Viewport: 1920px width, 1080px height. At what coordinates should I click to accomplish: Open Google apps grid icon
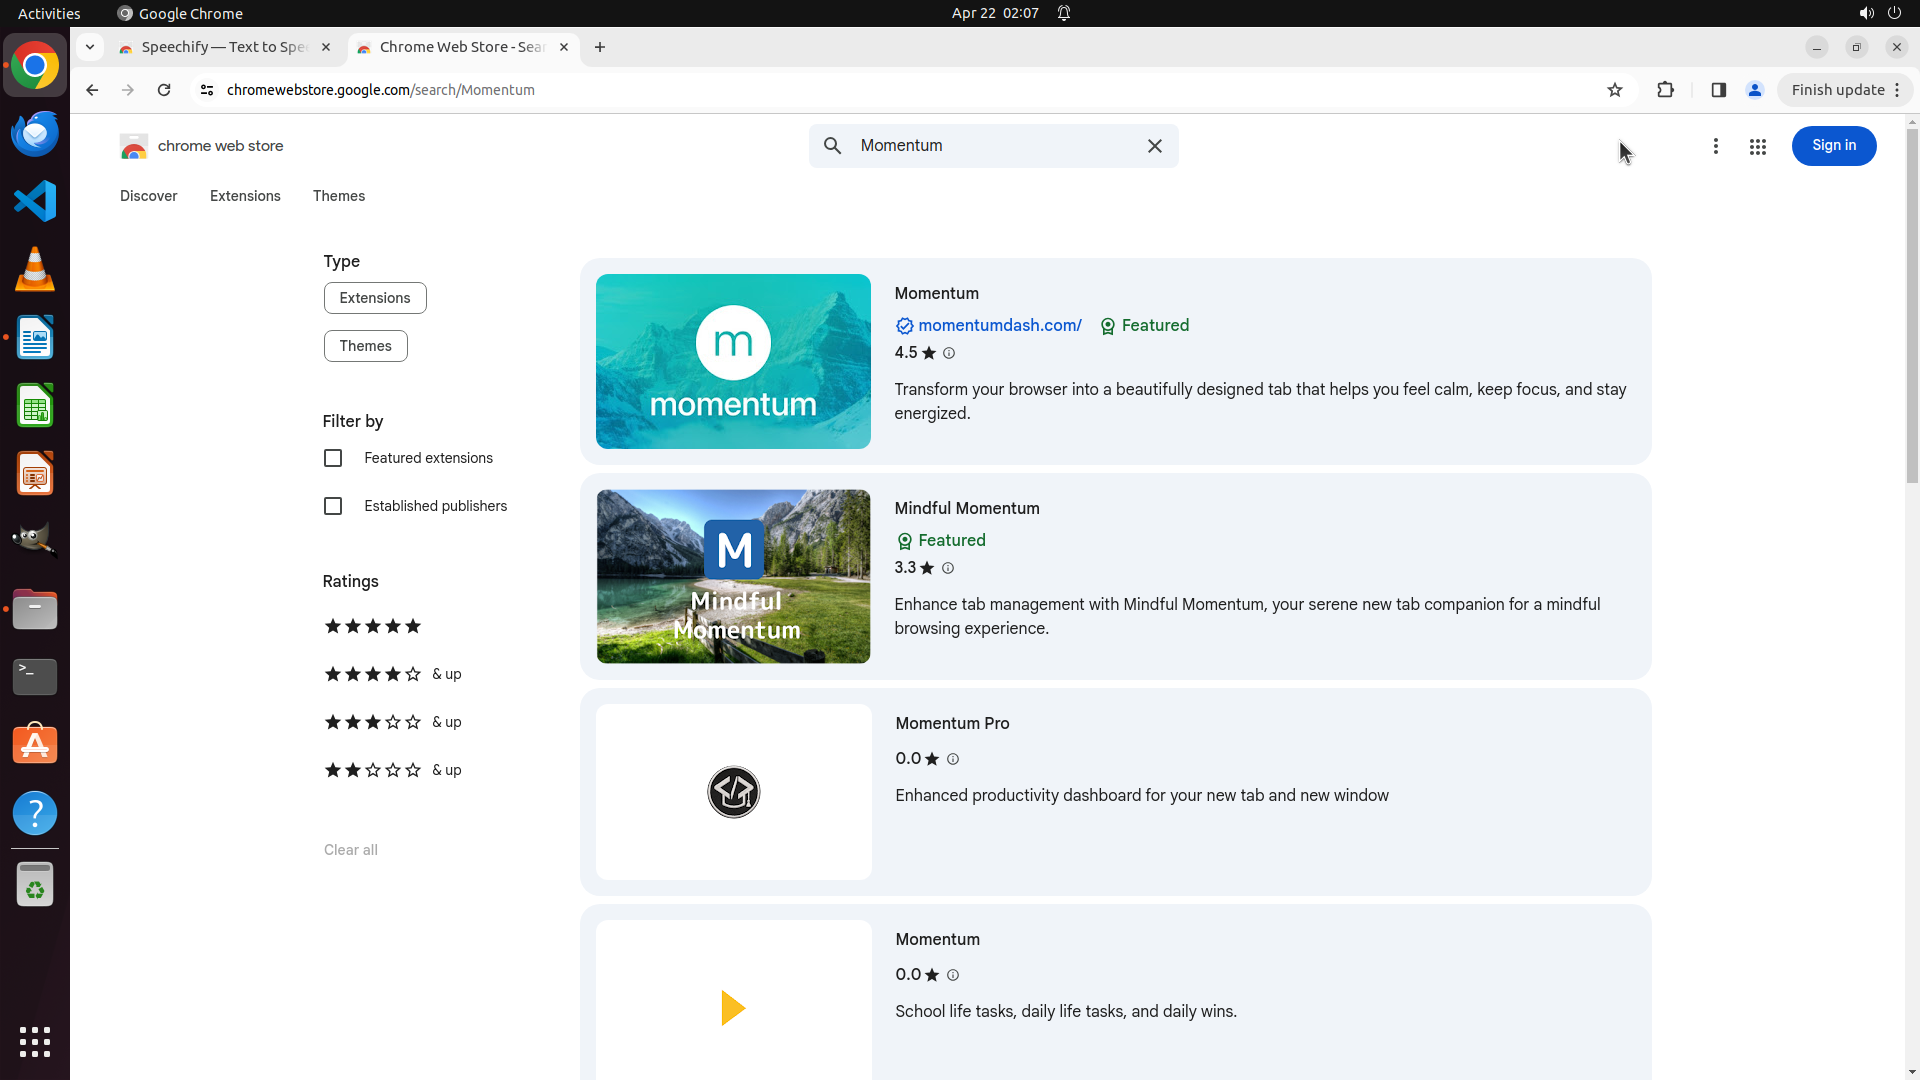pyautogui.click(x=1757, y=147)
